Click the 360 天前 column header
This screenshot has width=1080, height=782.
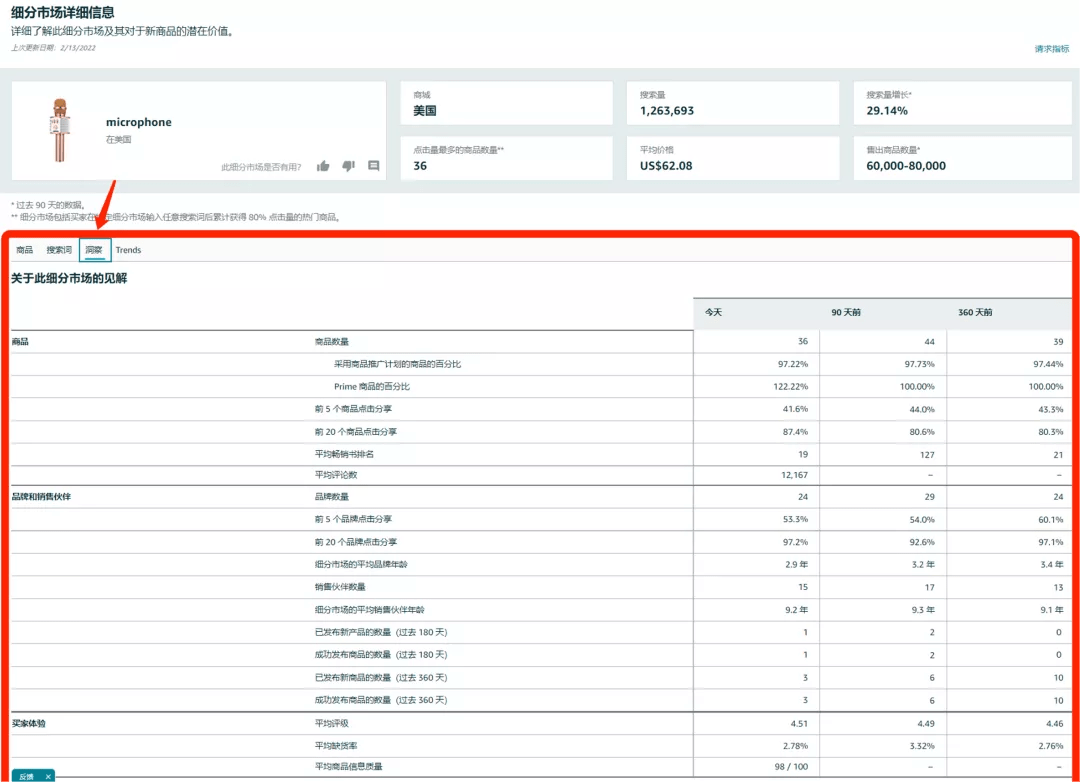[x=975, y=313]
